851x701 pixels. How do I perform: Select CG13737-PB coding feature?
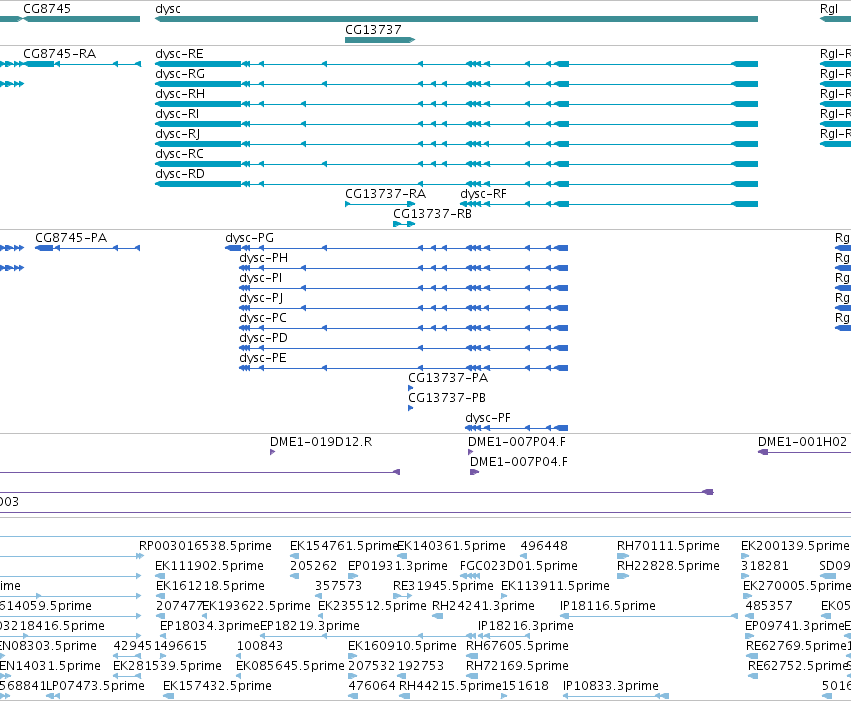411,408
